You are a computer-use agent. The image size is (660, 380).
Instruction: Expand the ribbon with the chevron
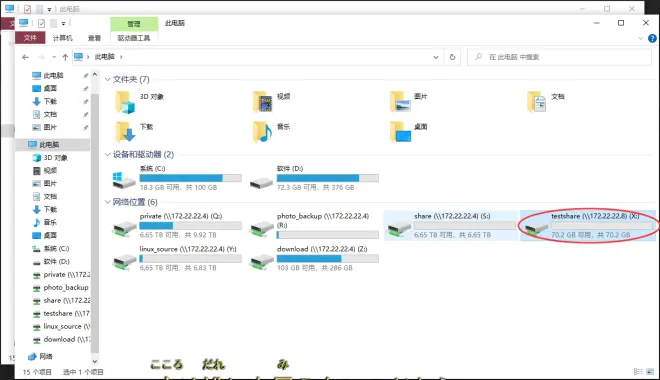[640, 38]
